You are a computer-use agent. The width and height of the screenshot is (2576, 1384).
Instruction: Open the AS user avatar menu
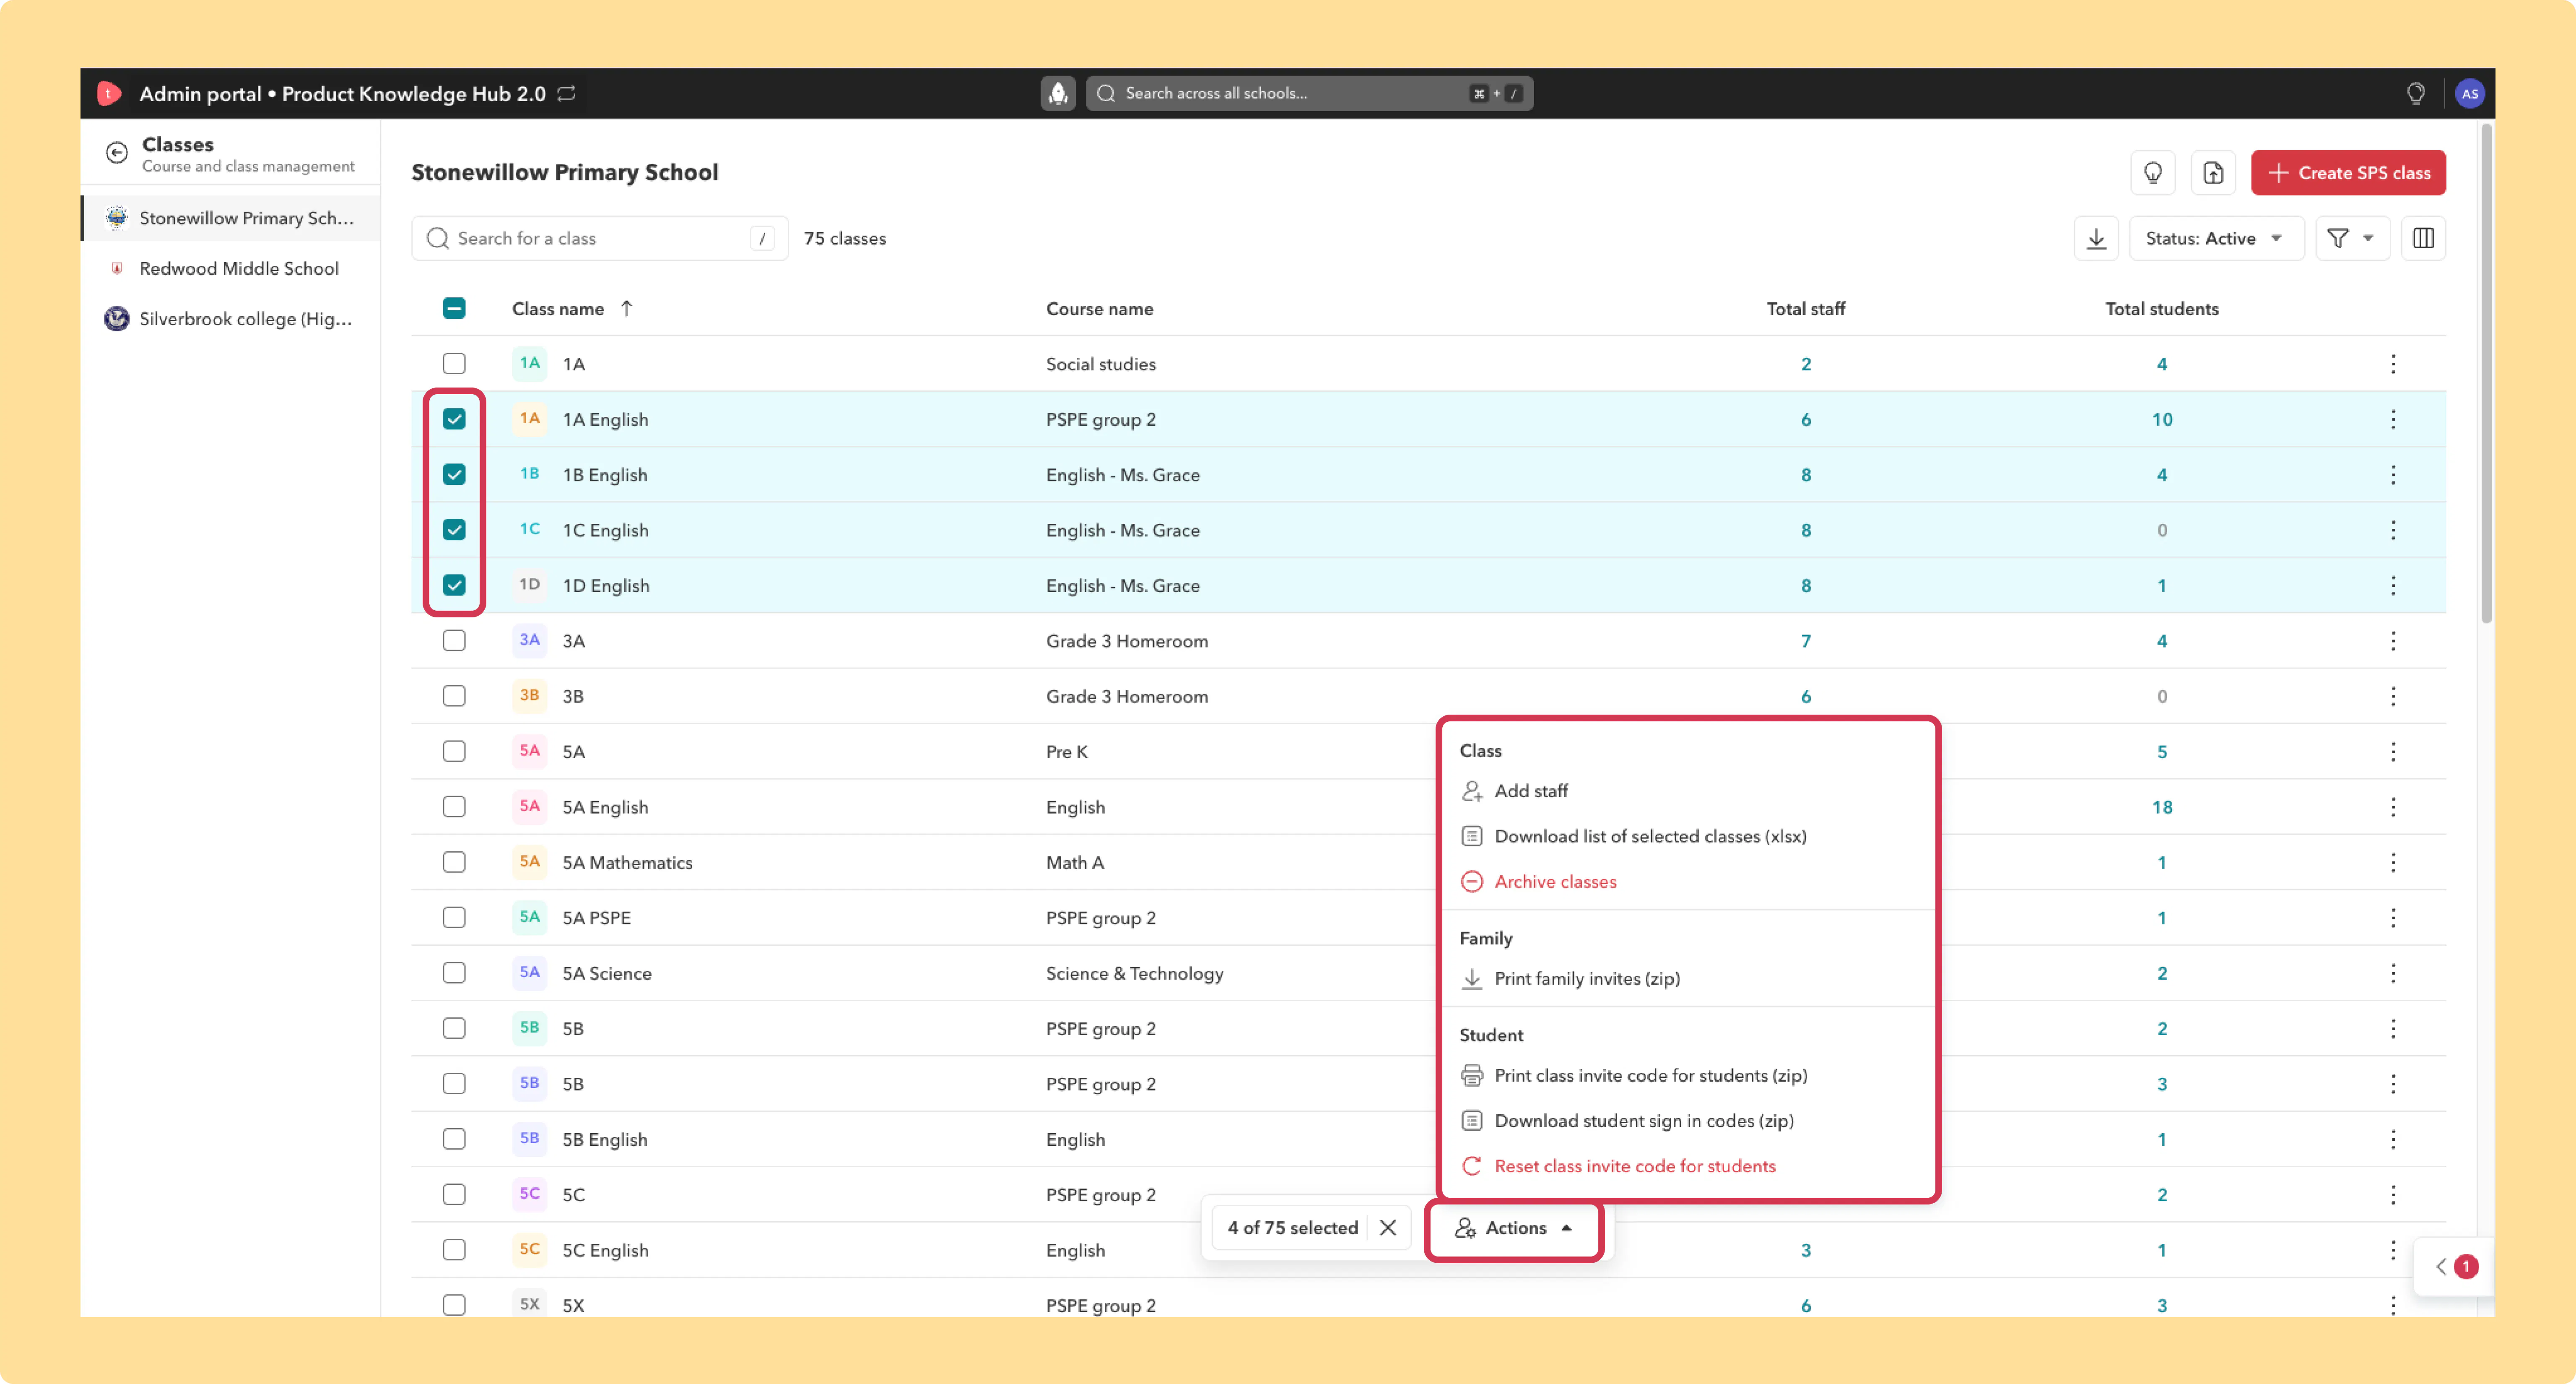pos(2469,93)
